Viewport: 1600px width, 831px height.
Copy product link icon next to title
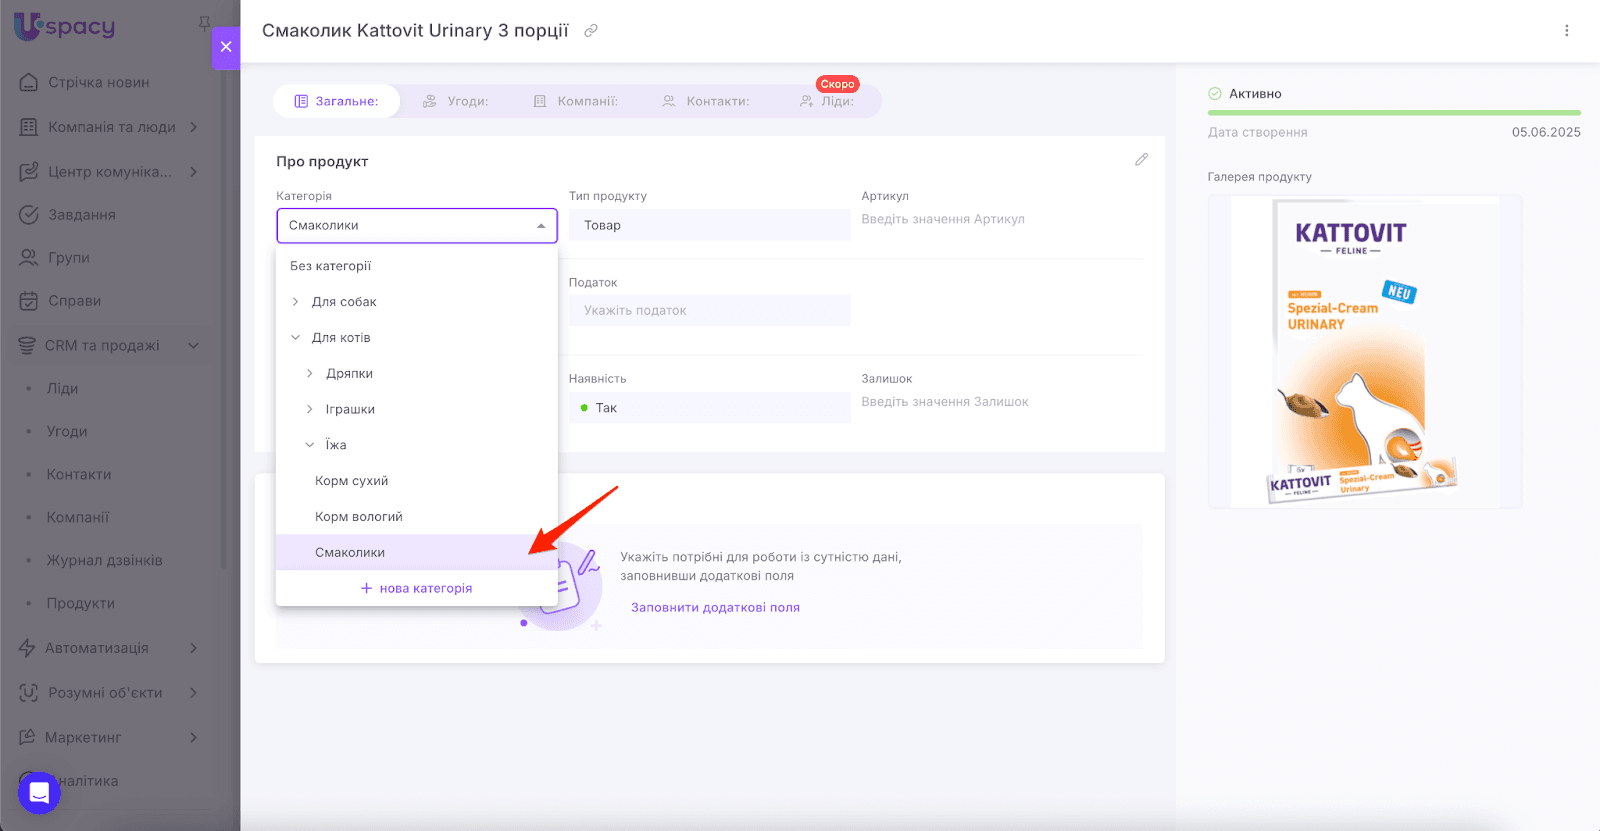591,31
